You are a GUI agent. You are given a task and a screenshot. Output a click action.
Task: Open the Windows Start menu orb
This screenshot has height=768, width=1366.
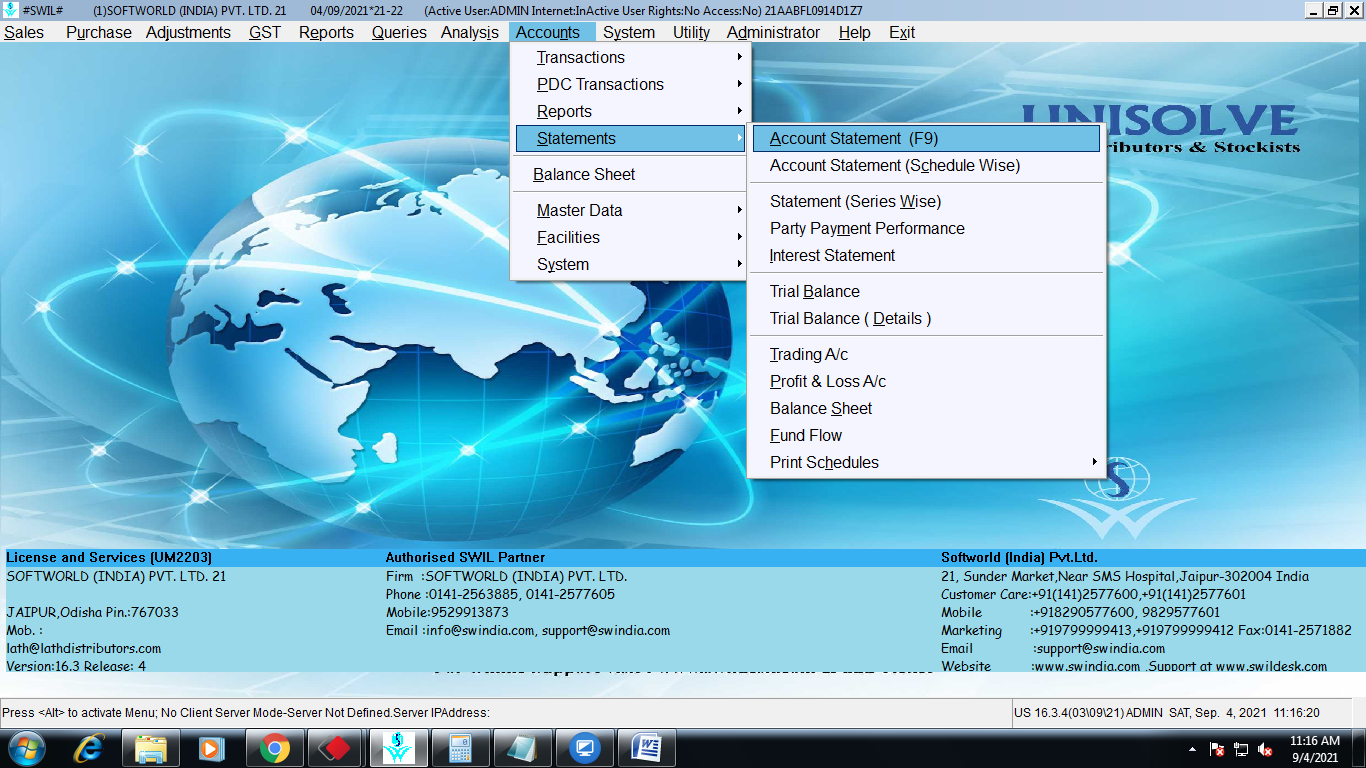pyautogui.click(x=26, y=748)
